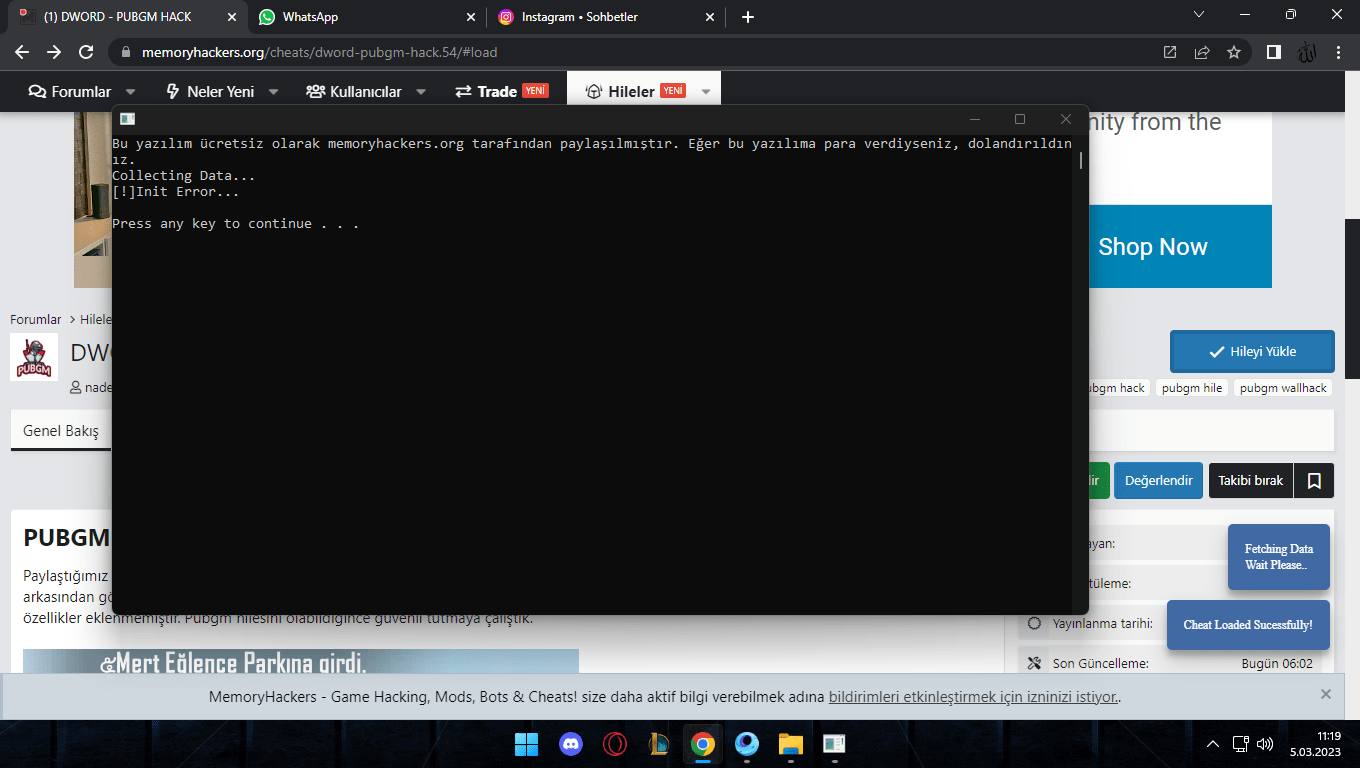Screen dimensions: 1360x768
Task: Click the Hileyi Yükle button
Action: [x=1252, y=351]
